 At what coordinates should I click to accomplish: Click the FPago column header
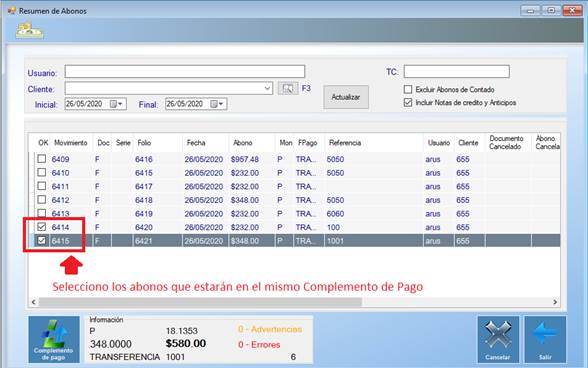[309, 143]
